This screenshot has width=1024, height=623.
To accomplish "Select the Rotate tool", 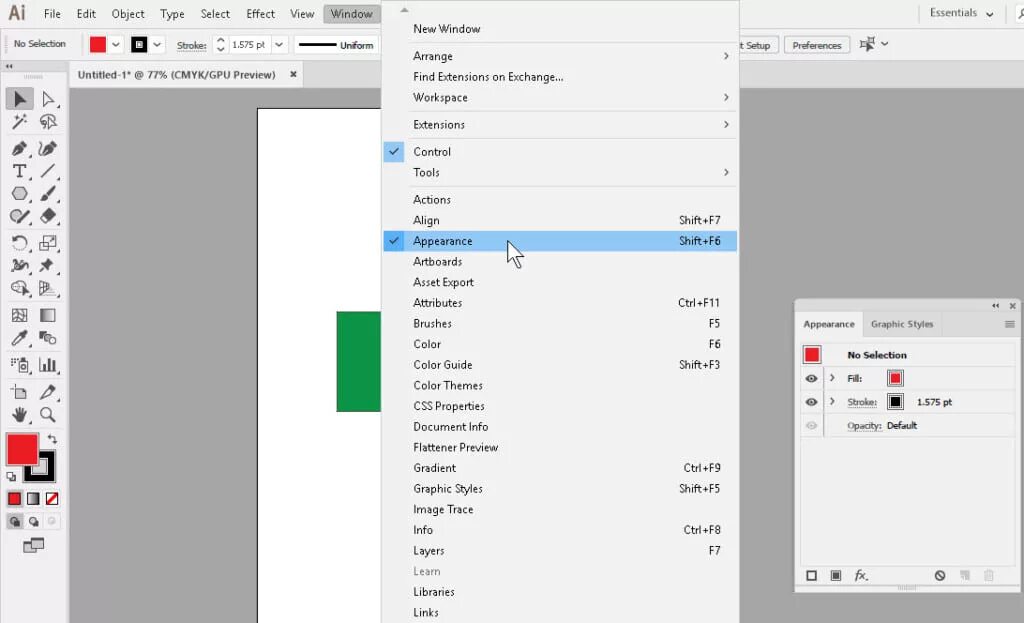I will pos(20,243).
